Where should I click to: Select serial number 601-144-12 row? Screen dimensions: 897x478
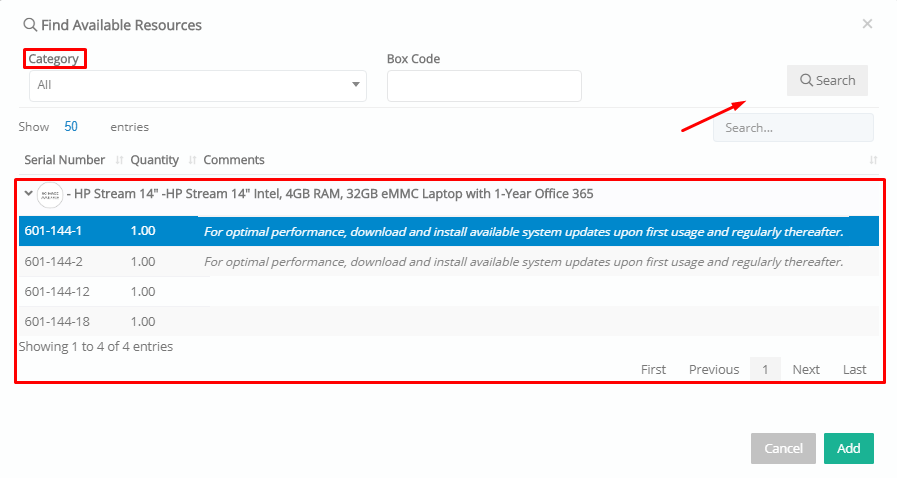click(448, 292)
